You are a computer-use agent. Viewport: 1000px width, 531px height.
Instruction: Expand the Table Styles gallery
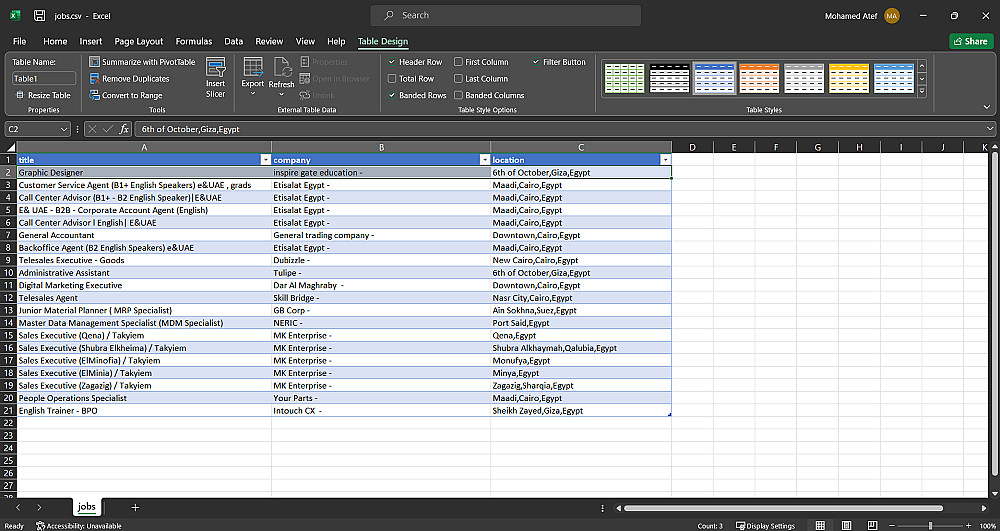click(x=922, y=92)
